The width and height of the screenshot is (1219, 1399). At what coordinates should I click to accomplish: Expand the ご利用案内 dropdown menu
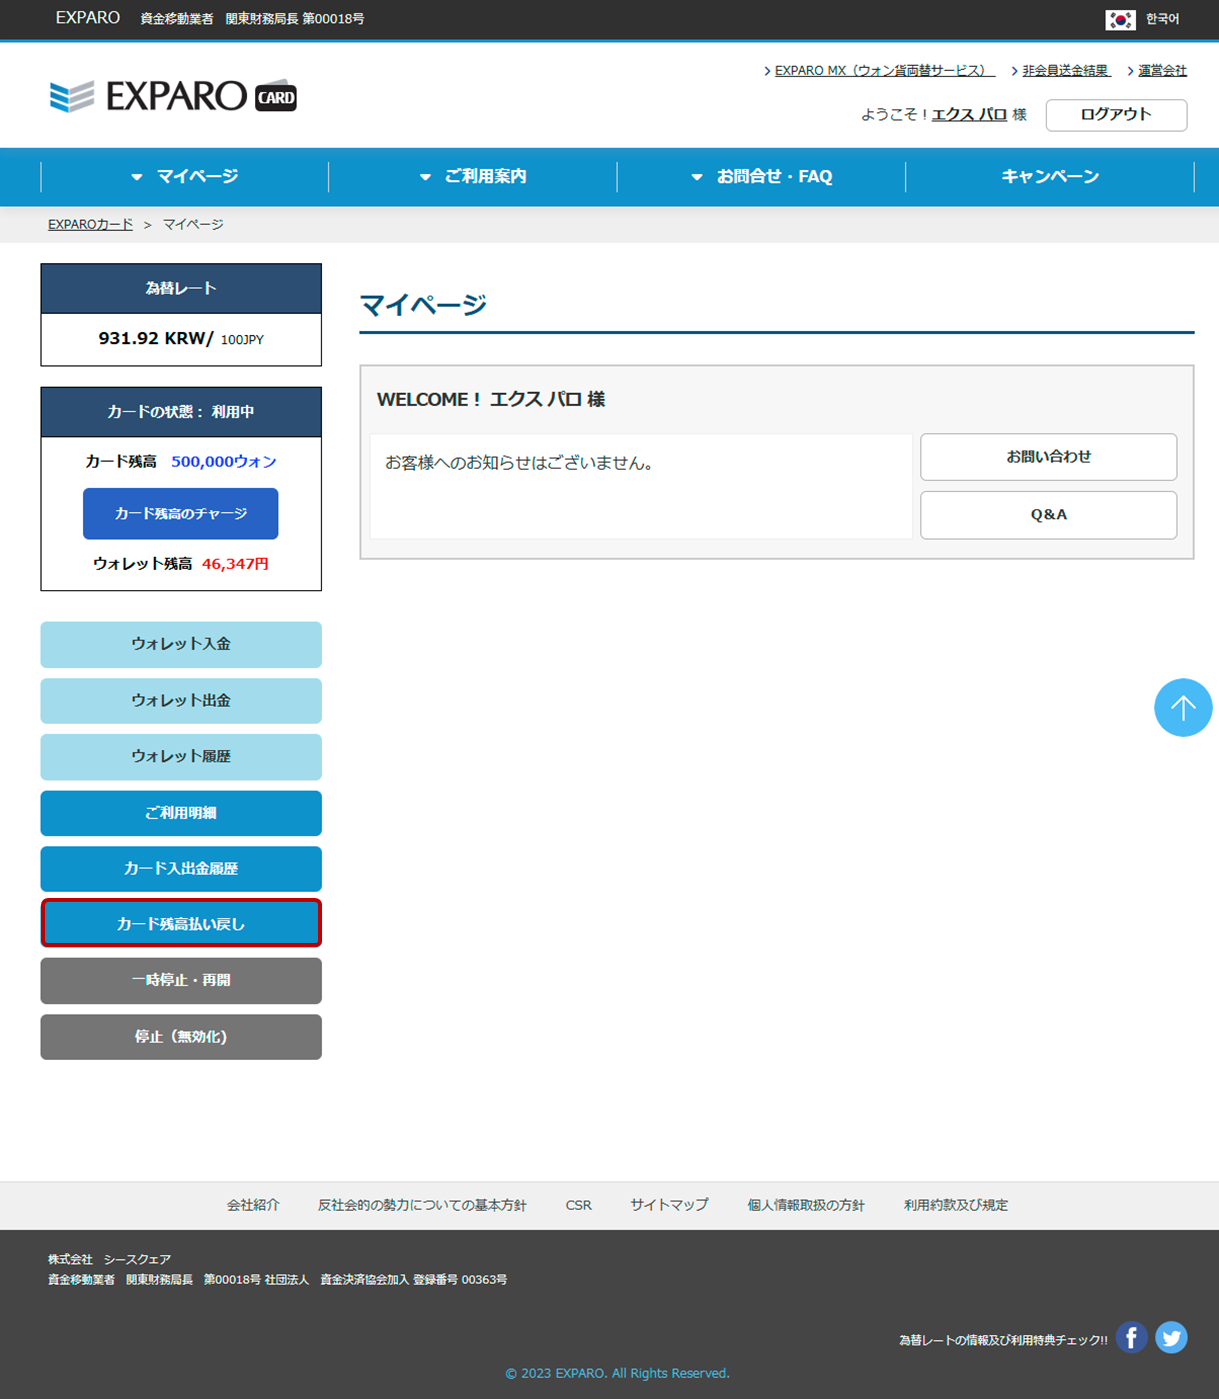click(x=473, y=177)
